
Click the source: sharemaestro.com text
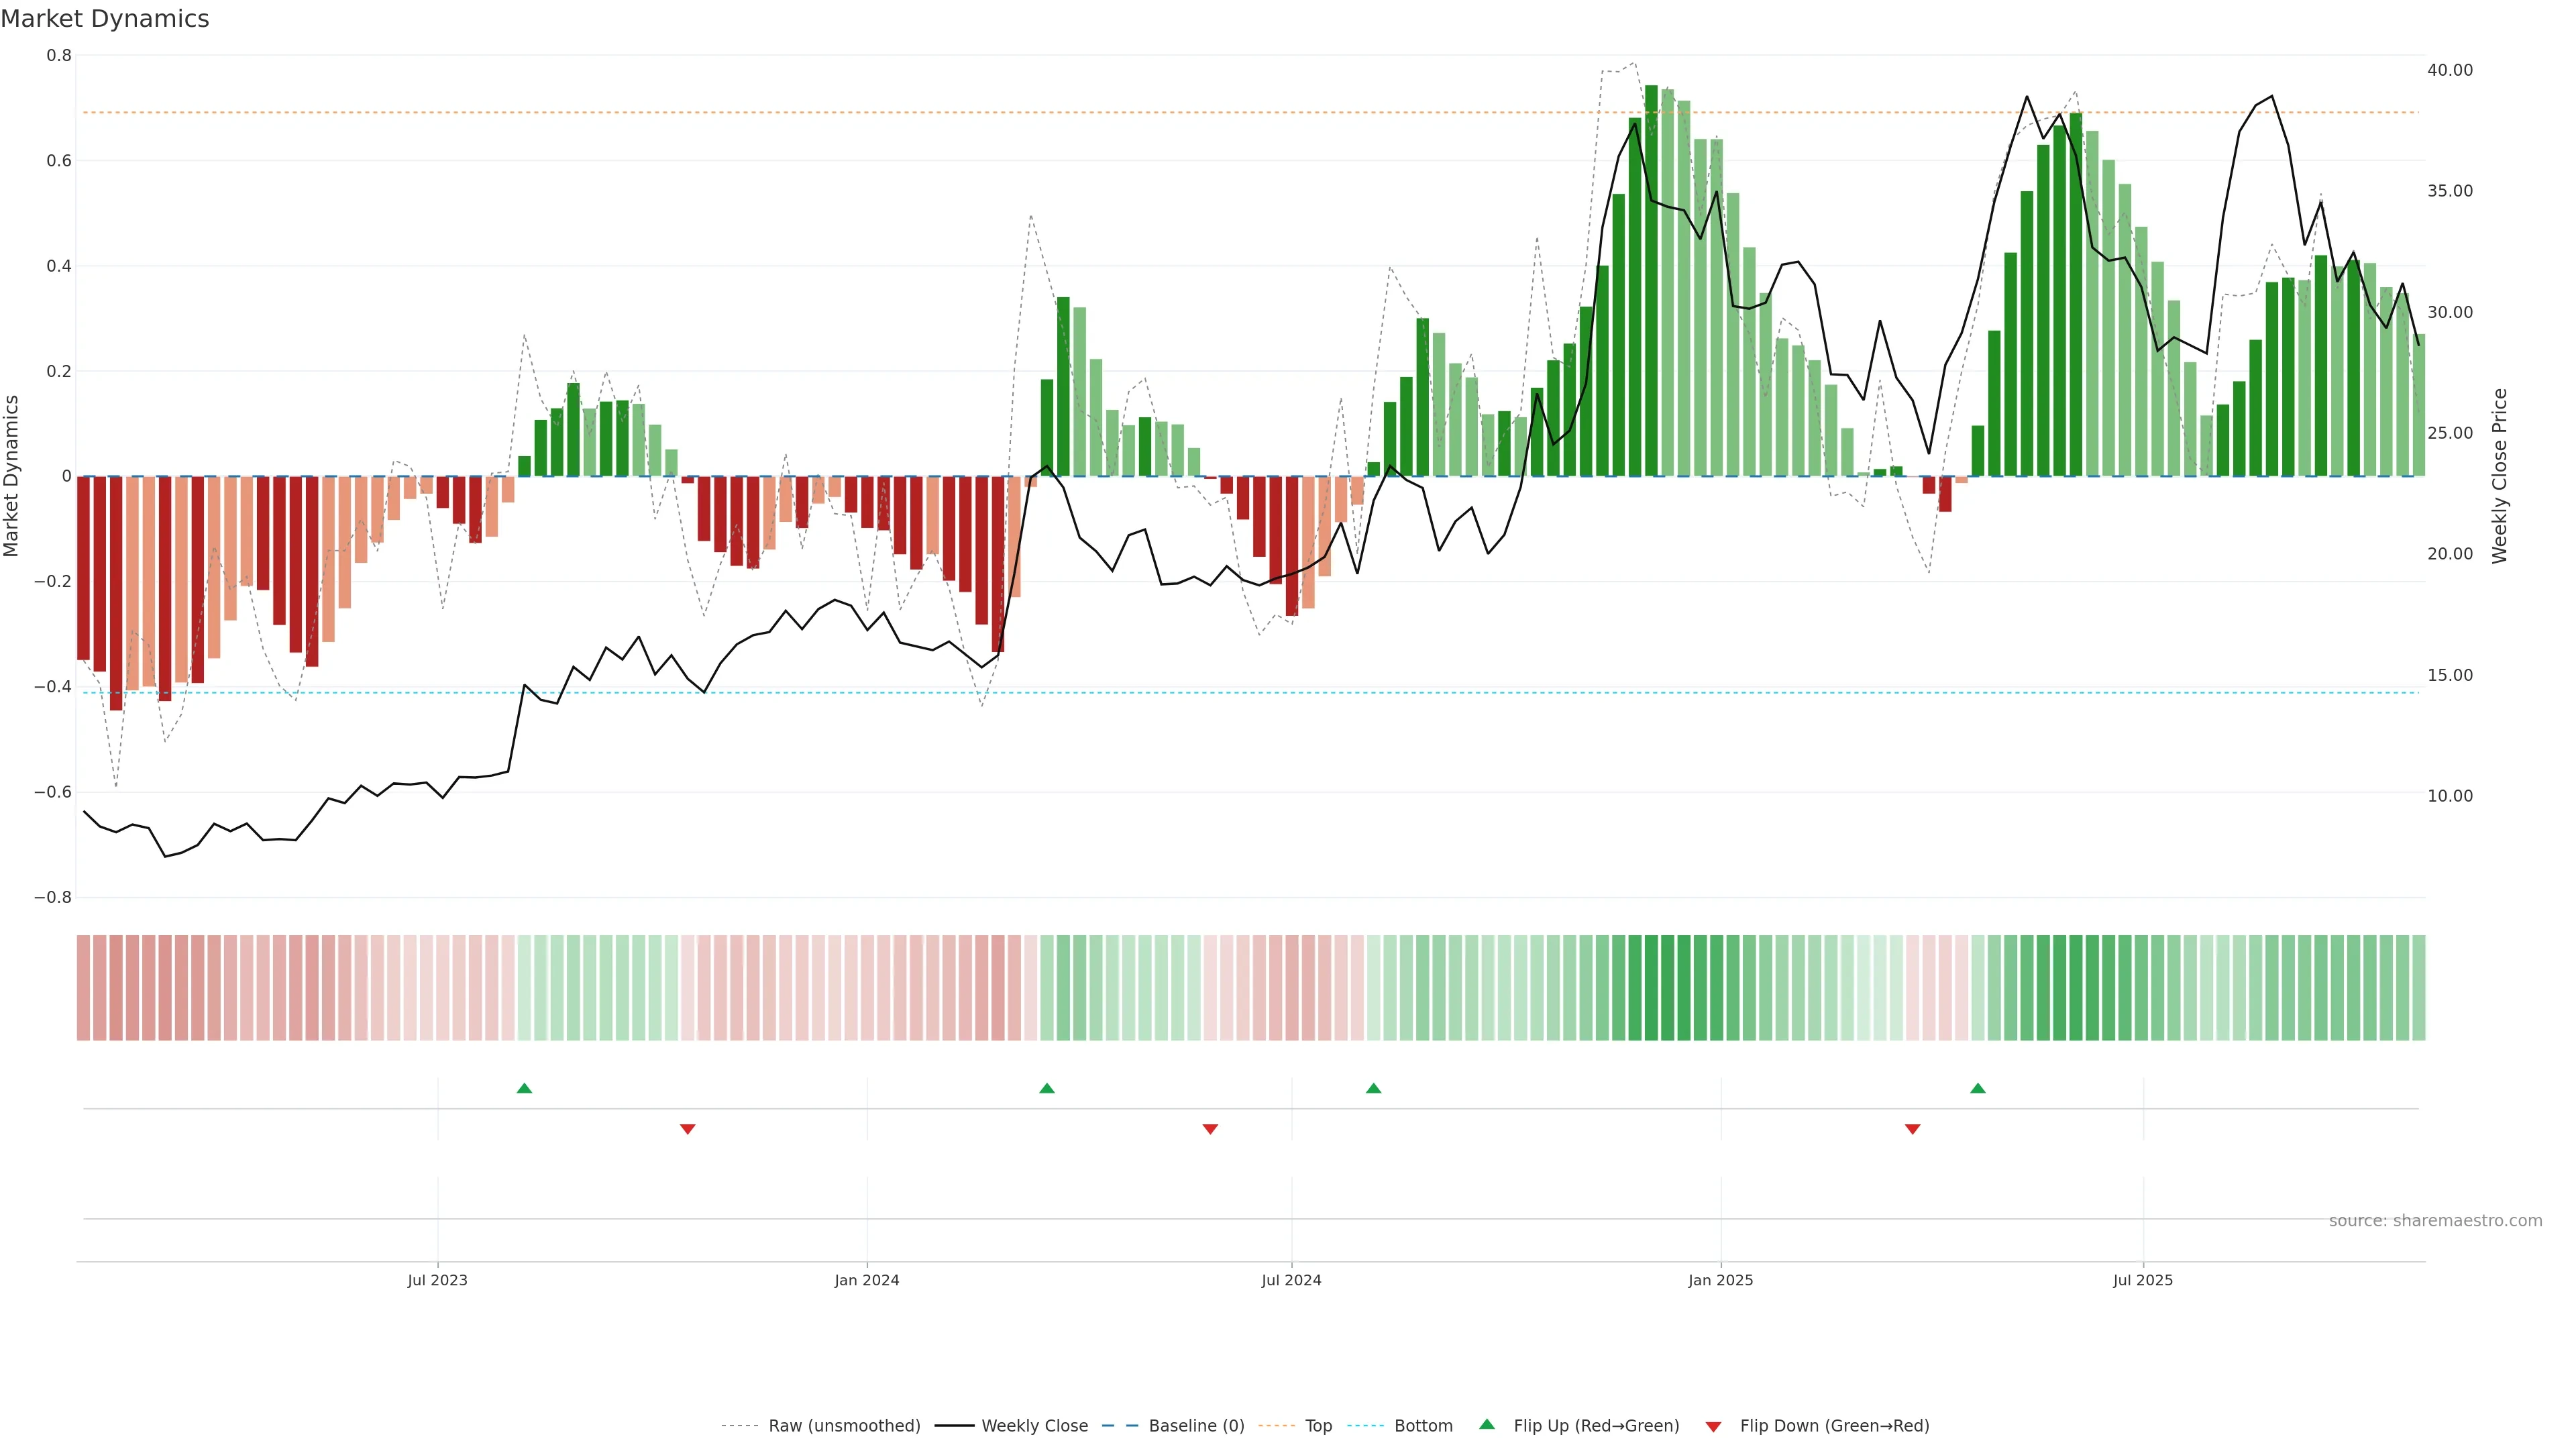click(2435, 1221)
